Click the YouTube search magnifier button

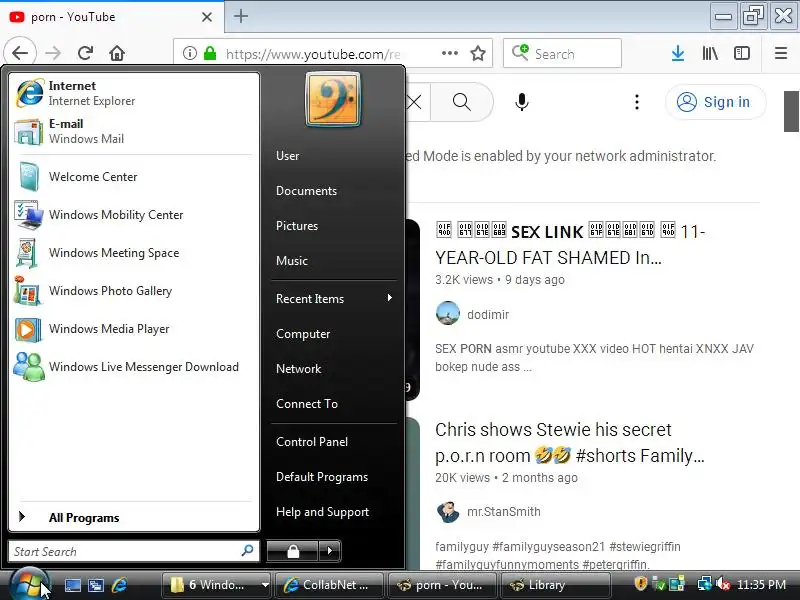click(x=462, y=102)
